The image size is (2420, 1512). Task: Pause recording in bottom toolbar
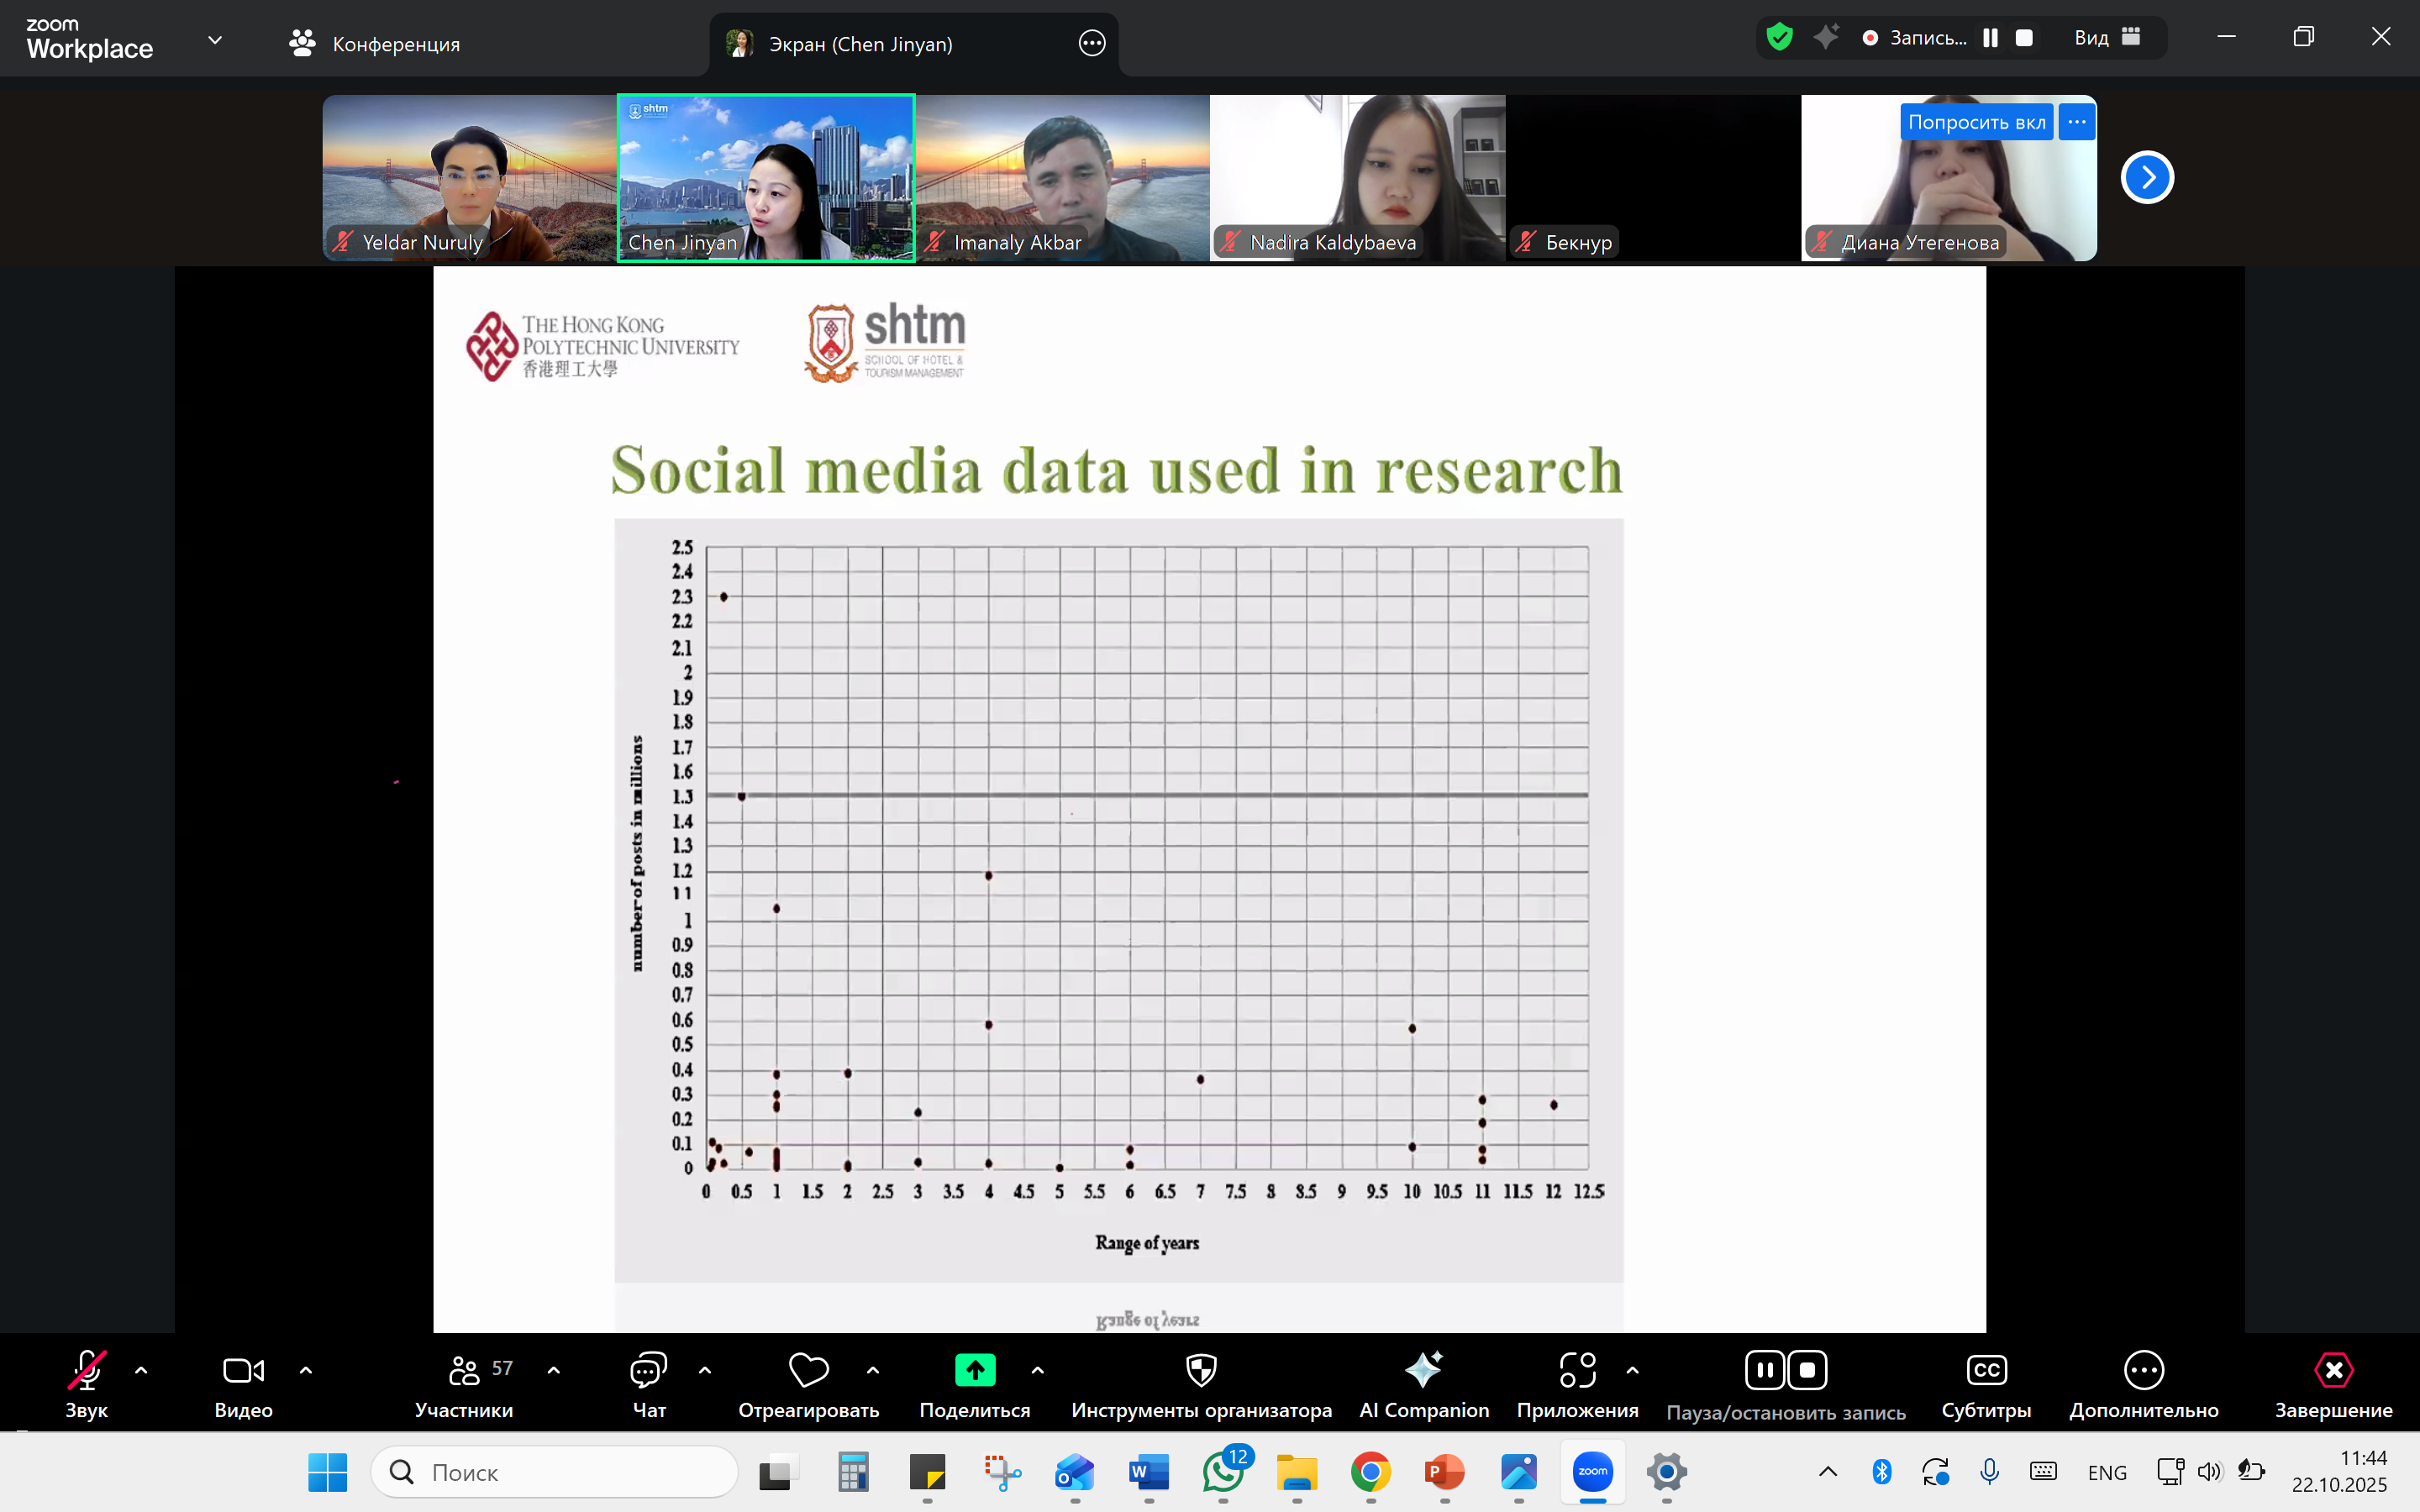1765,1370
